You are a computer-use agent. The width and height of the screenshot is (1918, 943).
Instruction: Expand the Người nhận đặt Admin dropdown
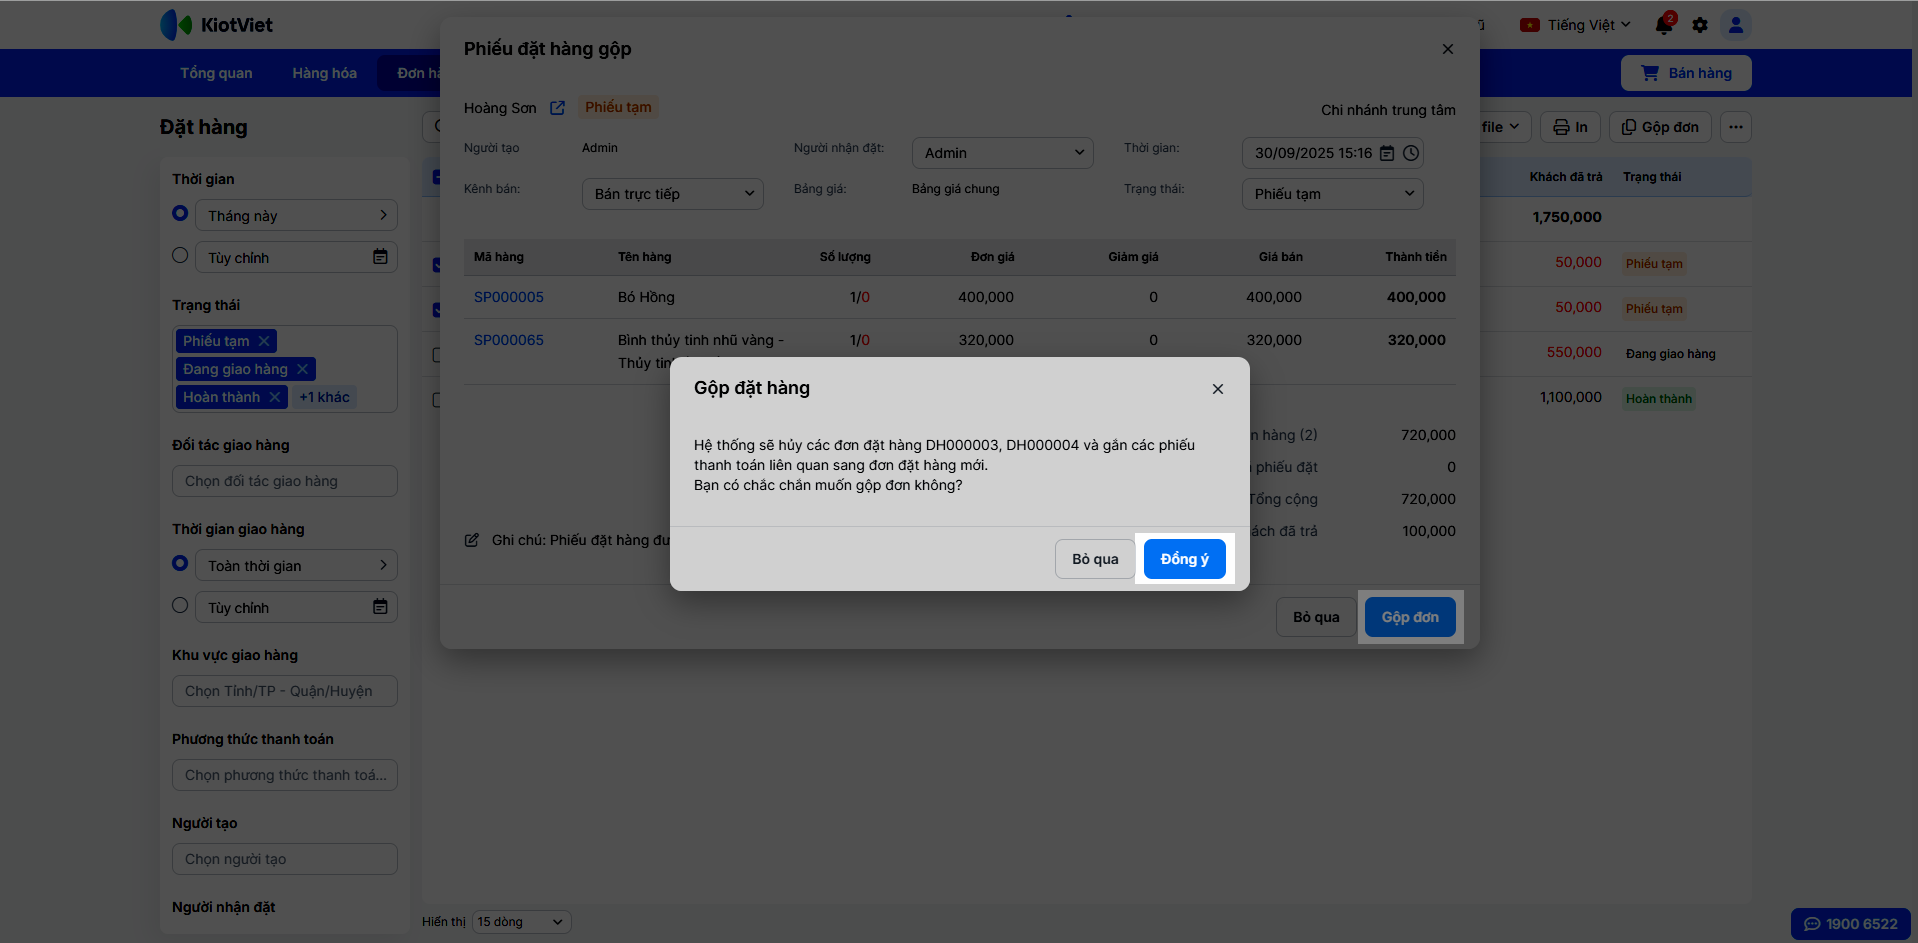click(1002, 153)
